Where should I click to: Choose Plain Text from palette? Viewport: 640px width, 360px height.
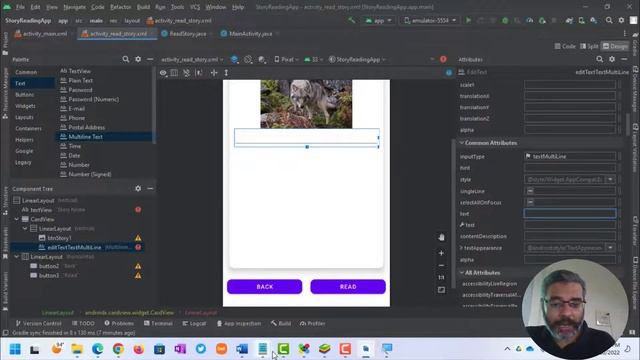pos(80,80)
